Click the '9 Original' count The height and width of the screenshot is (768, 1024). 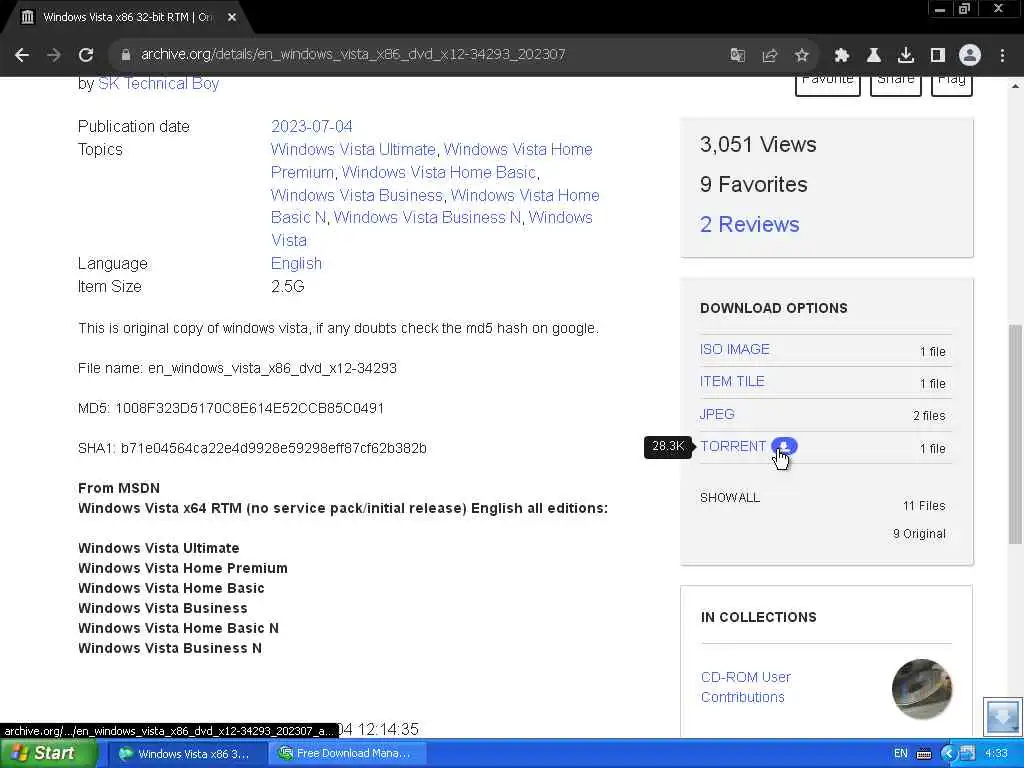(919, 534)
